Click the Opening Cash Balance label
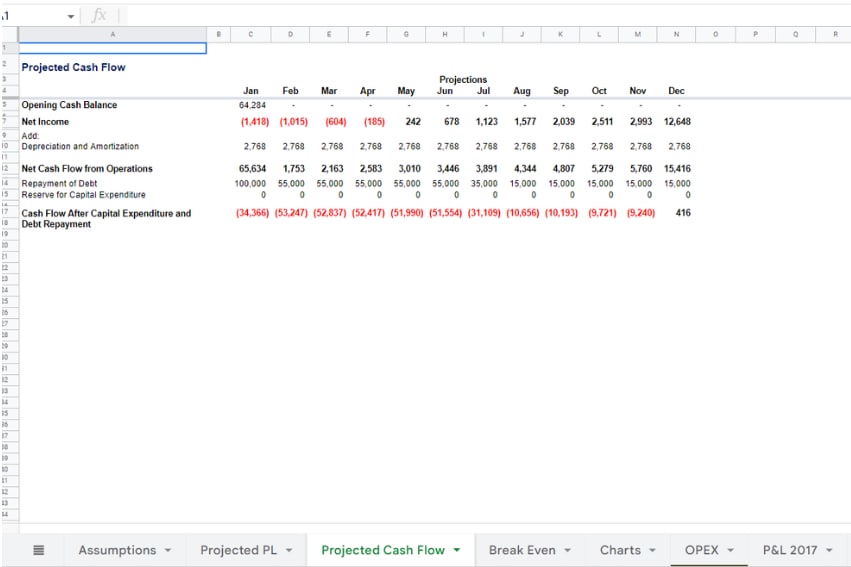The height and width of the screenshot is (567, 851). click(x=69, y=105)
